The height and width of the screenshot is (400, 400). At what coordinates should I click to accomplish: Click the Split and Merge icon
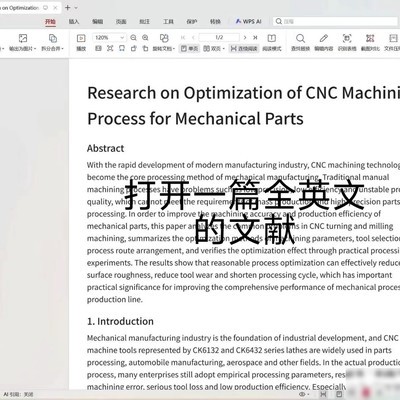tap(53, 38)
